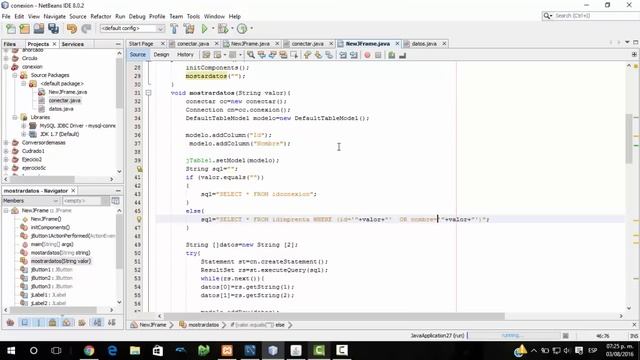Screen dimensions: 640x360
Task: Collapse the Libraries node
Action: (x=15, y=117)
